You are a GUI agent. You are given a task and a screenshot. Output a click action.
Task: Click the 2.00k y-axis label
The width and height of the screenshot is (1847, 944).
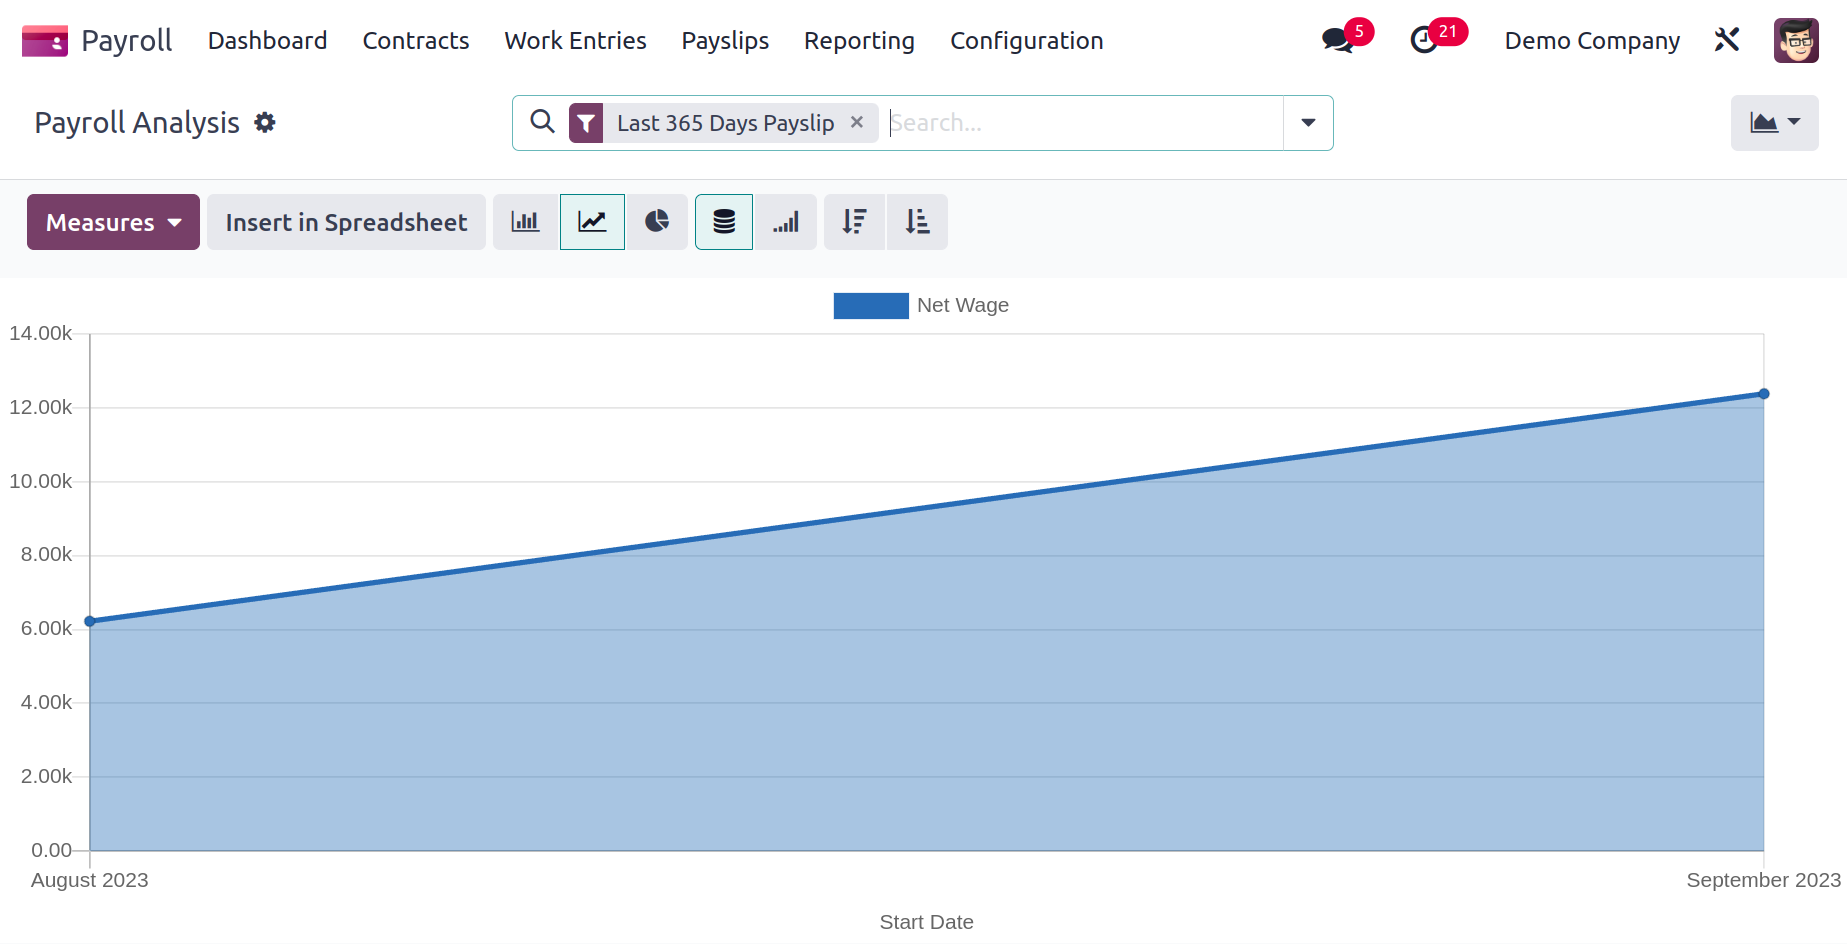tap(46, 776)
